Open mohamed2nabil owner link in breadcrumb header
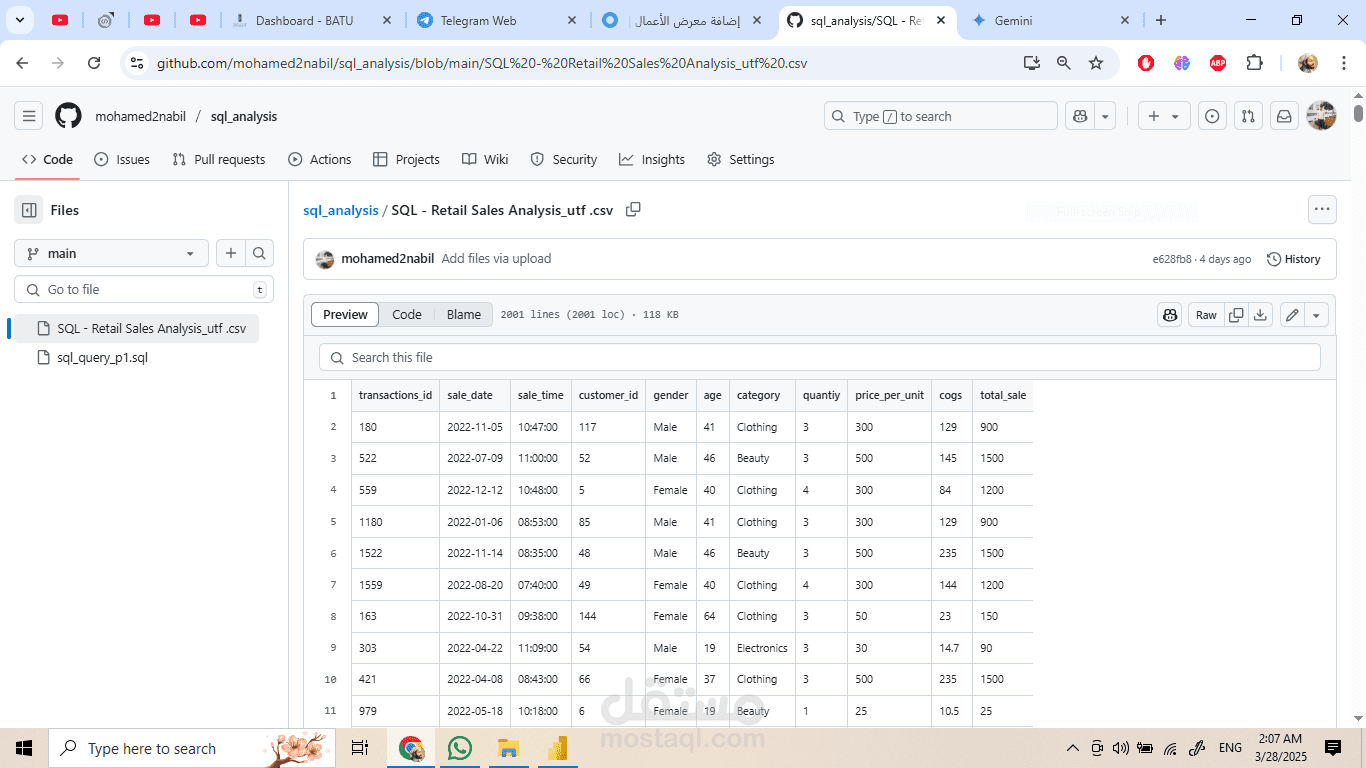Screen dimensions: 1366x768 (140, 116)
